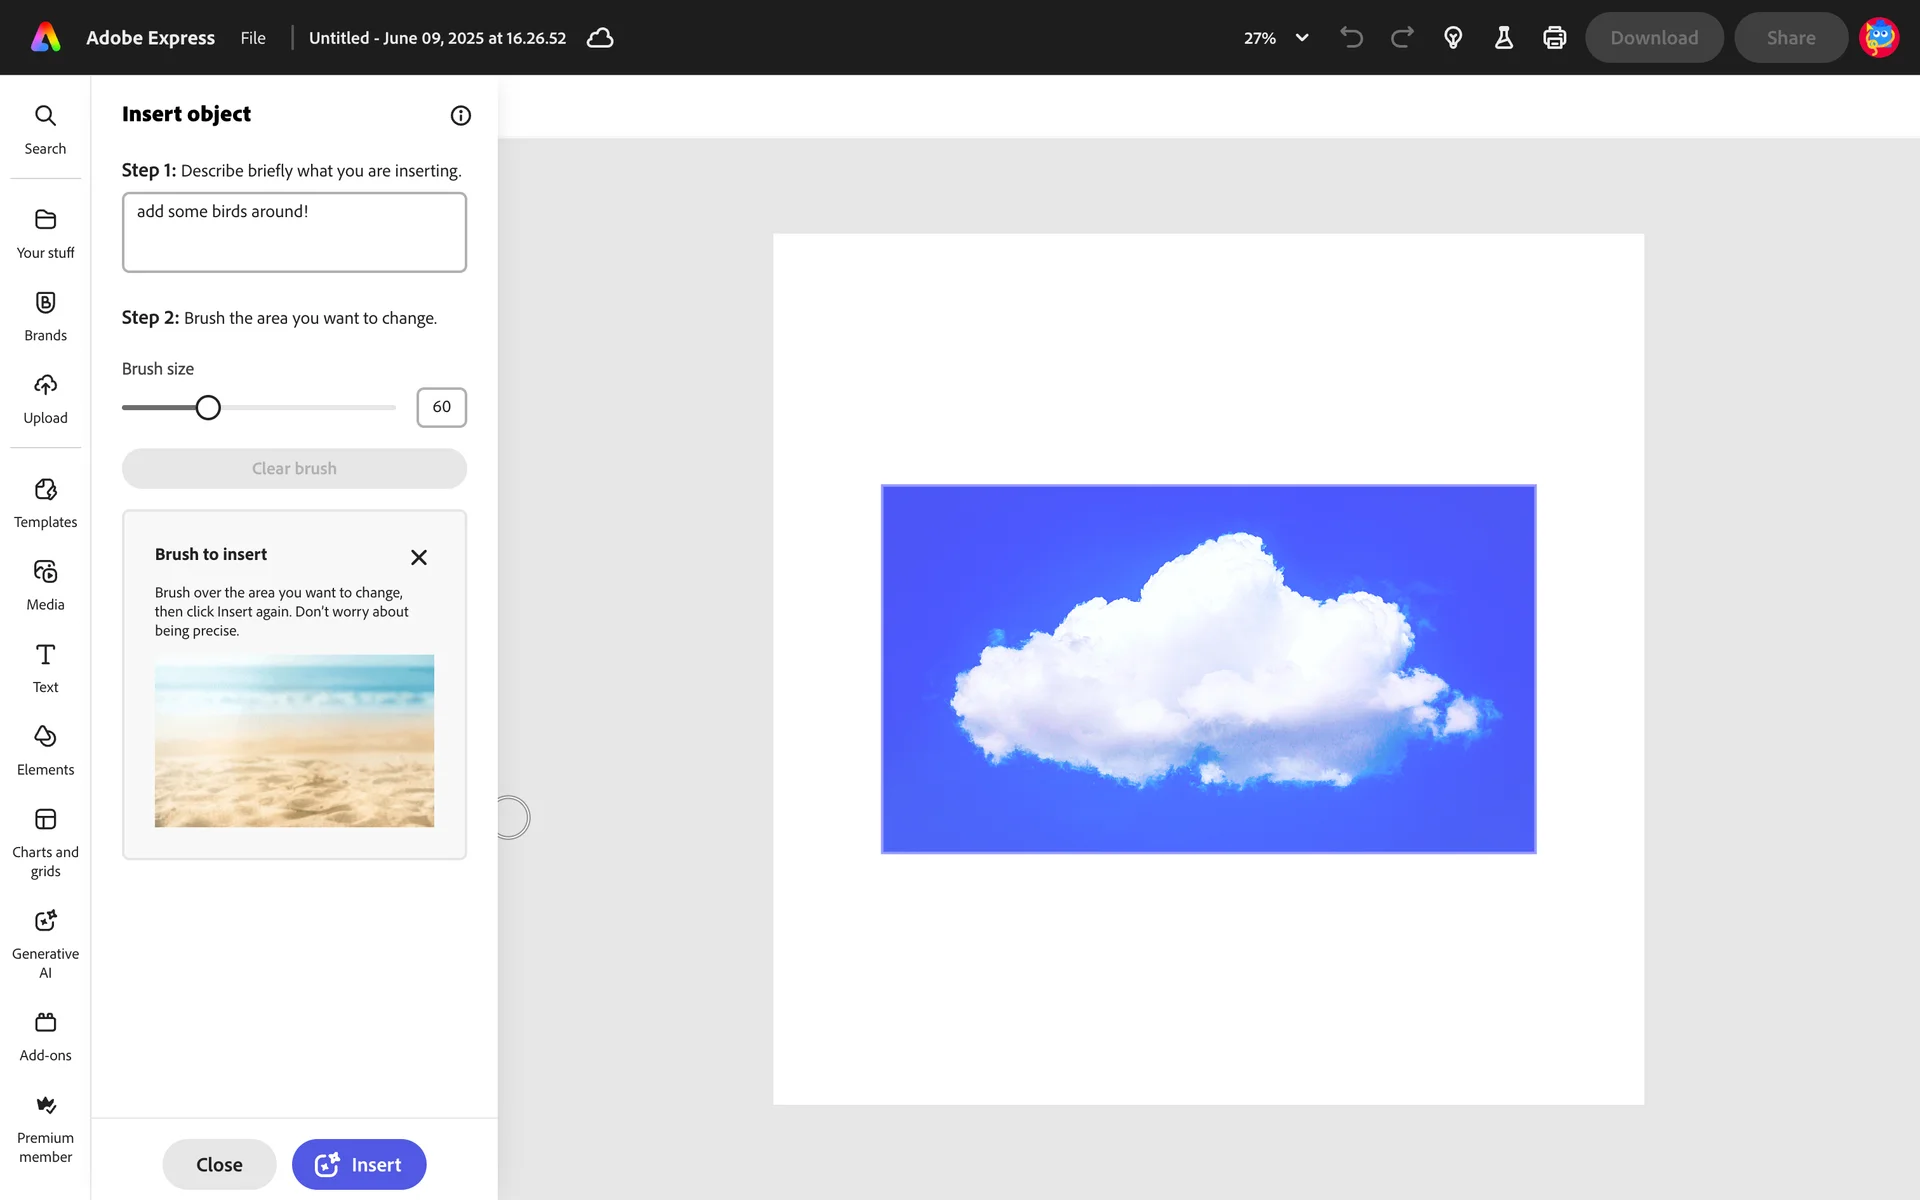The image size is (1920, 1200).
Task: Open Charts and grids panel
Action: pyautogui.click(x=45, y=842)
